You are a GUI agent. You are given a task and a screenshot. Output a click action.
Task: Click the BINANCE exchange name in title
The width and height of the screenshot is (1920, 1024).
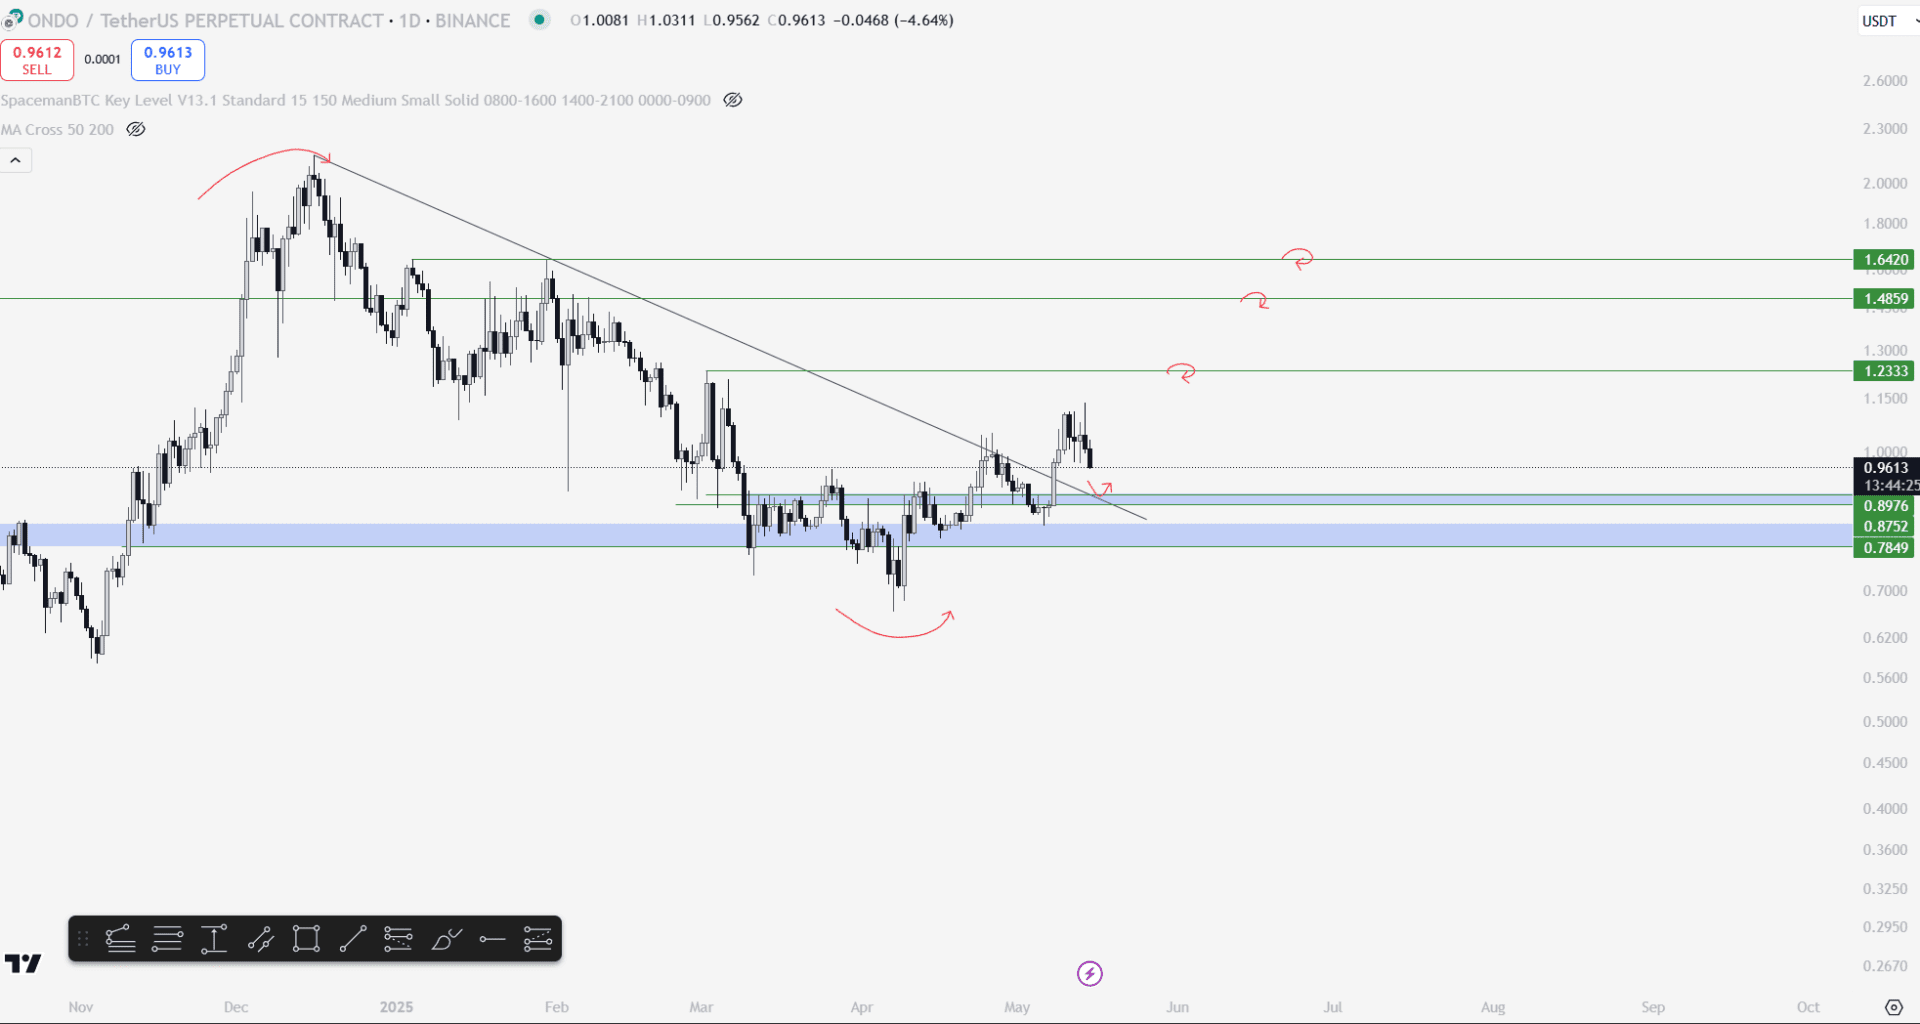[472, 20]
